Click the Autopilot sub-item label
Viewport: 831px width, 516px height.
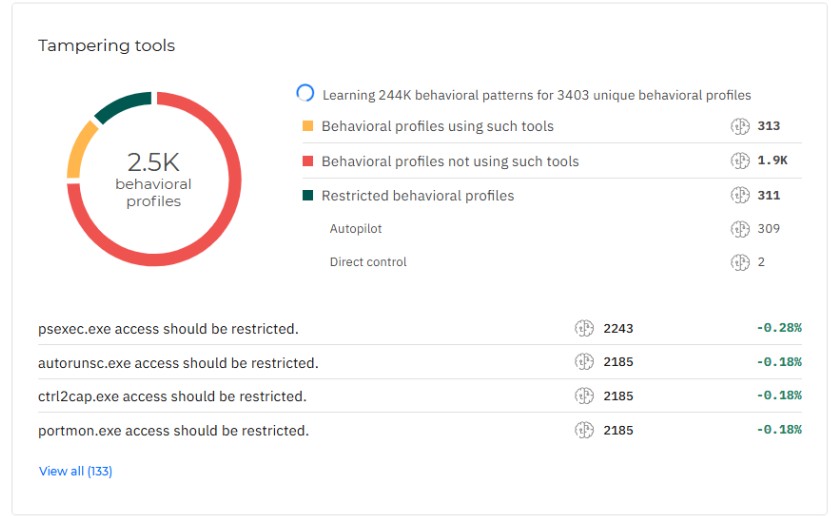(x=356, y=229)
